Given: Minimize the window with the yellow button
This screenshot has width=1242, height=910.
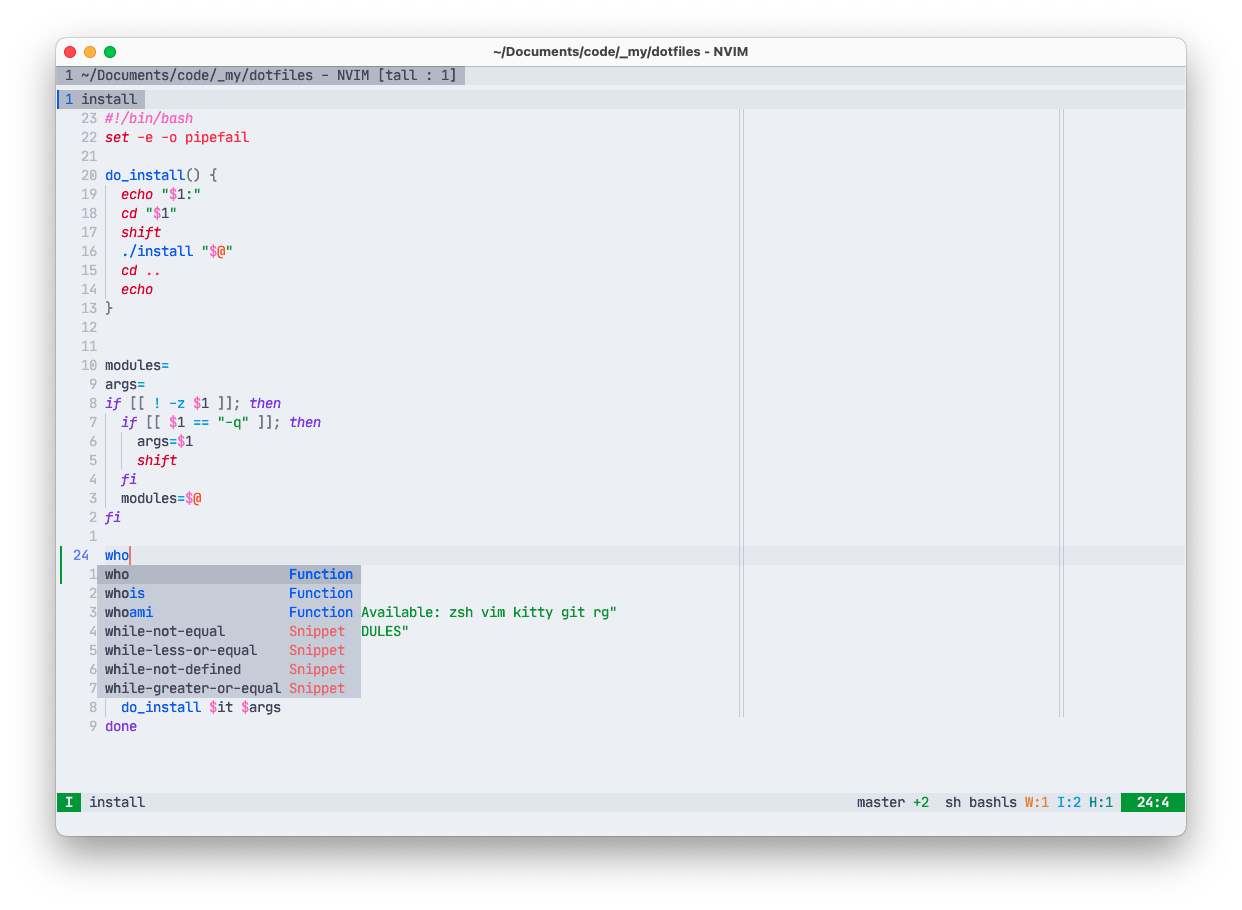Looking at the screenshot, I should tap(90, 52).
